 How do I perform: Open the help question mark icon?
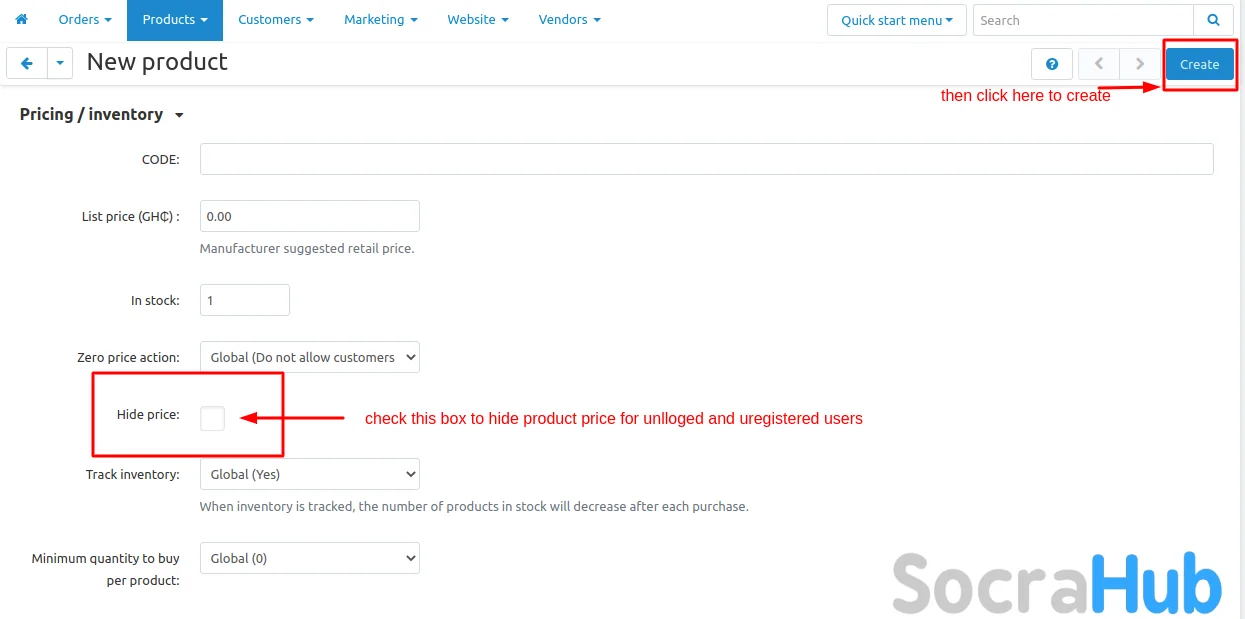pos(1052,64)
